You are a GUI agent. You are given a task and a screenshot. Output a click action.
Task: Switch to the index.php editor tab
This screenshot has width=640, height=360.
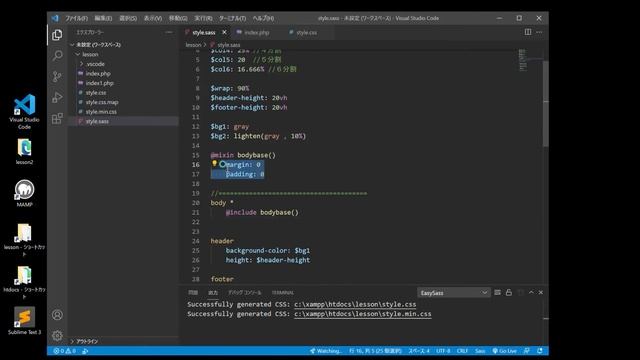click(257, 32)
